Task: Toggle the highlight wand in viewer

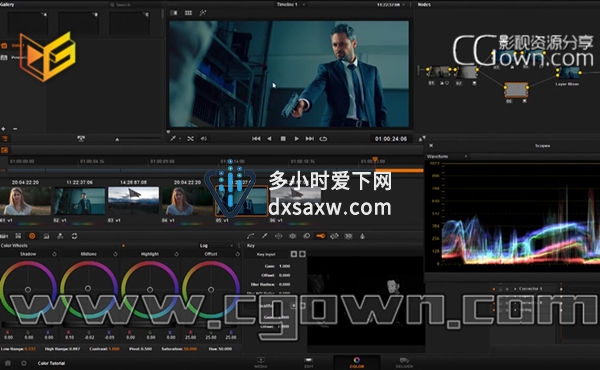Action: [x=203, y=13]
